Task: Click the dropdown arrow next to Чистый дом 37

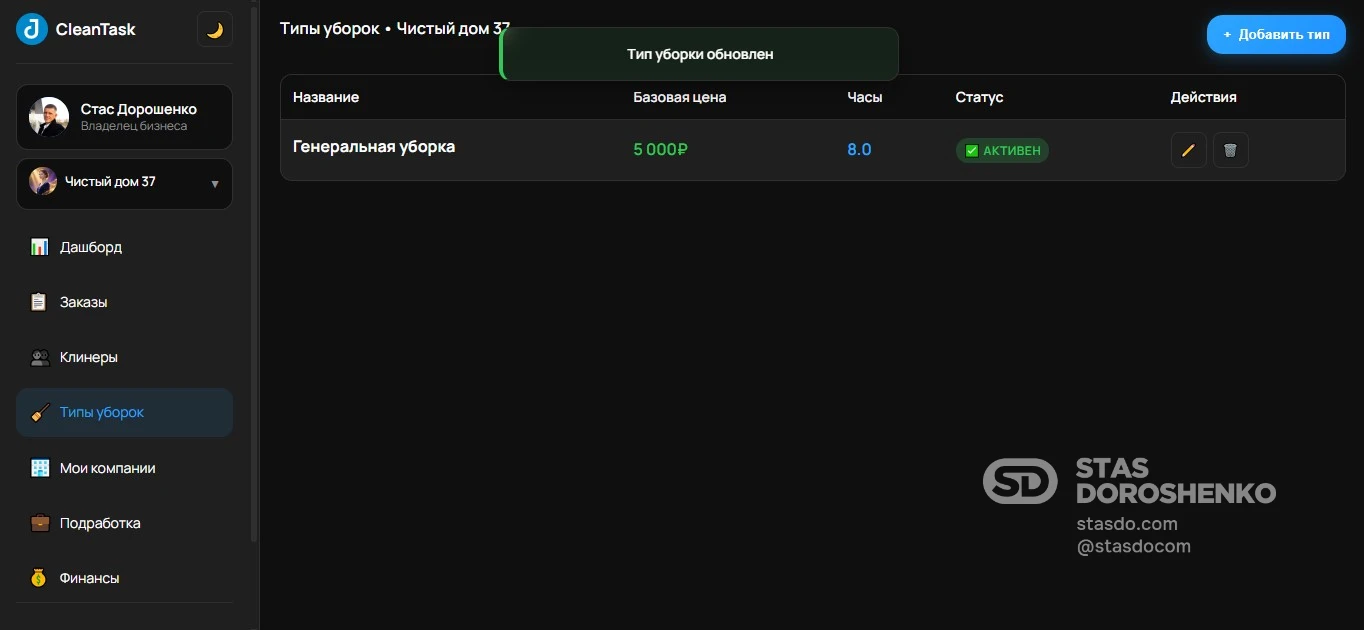Action: pyautogui.click(x=215, y=184)
